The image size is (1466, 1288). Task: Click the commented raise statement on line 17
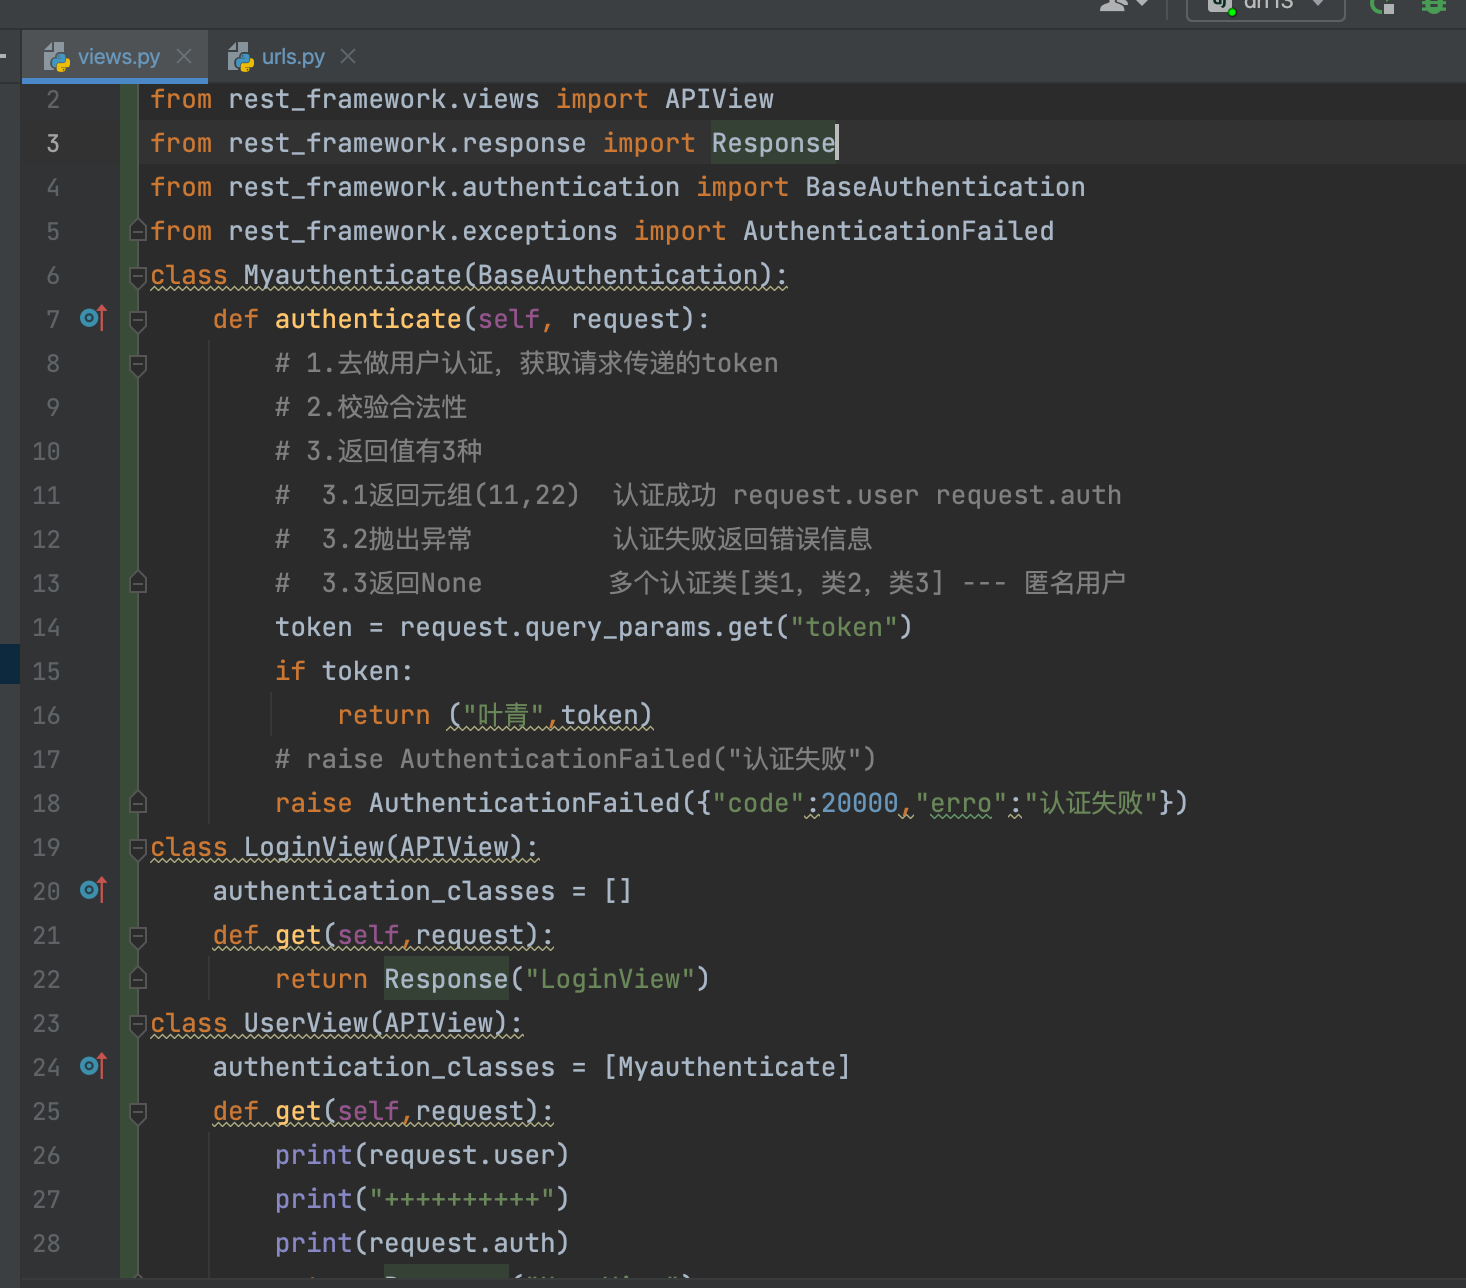(575, 759)
